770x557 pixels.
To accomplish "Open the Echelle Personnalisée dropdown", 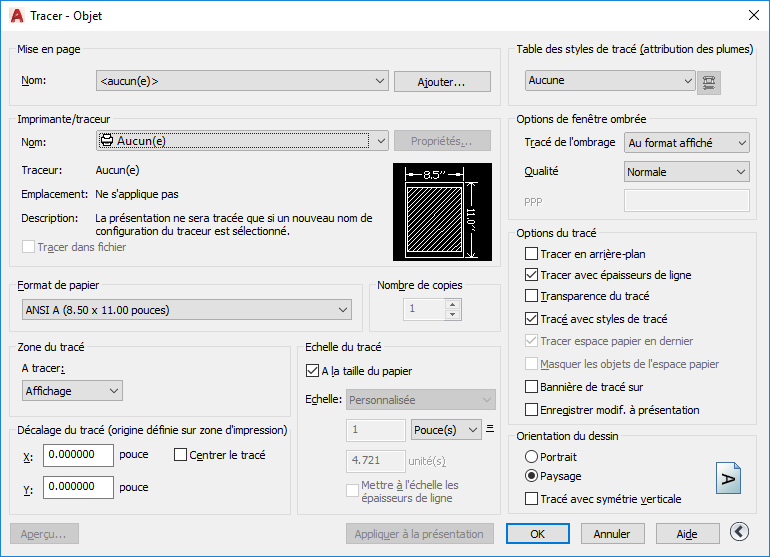I will (x=421, y=400).
